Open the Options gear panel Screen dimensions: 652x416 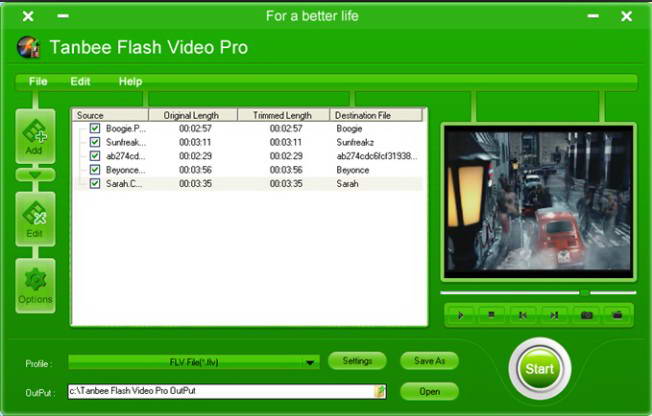(35, 286)
